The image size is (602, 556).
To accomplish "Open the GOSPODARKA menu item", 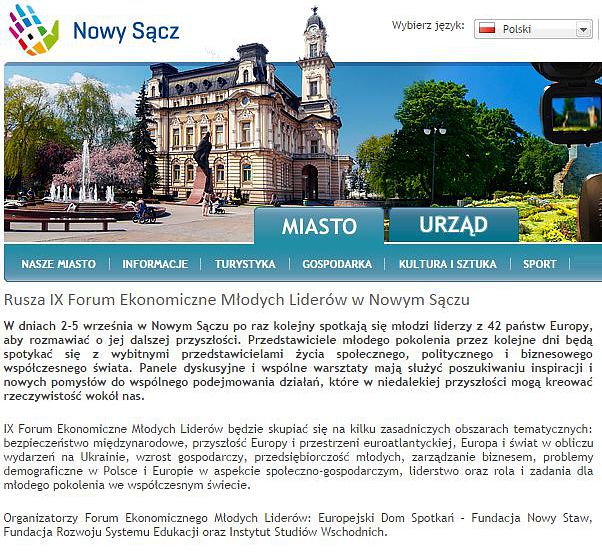I will 337,264.
